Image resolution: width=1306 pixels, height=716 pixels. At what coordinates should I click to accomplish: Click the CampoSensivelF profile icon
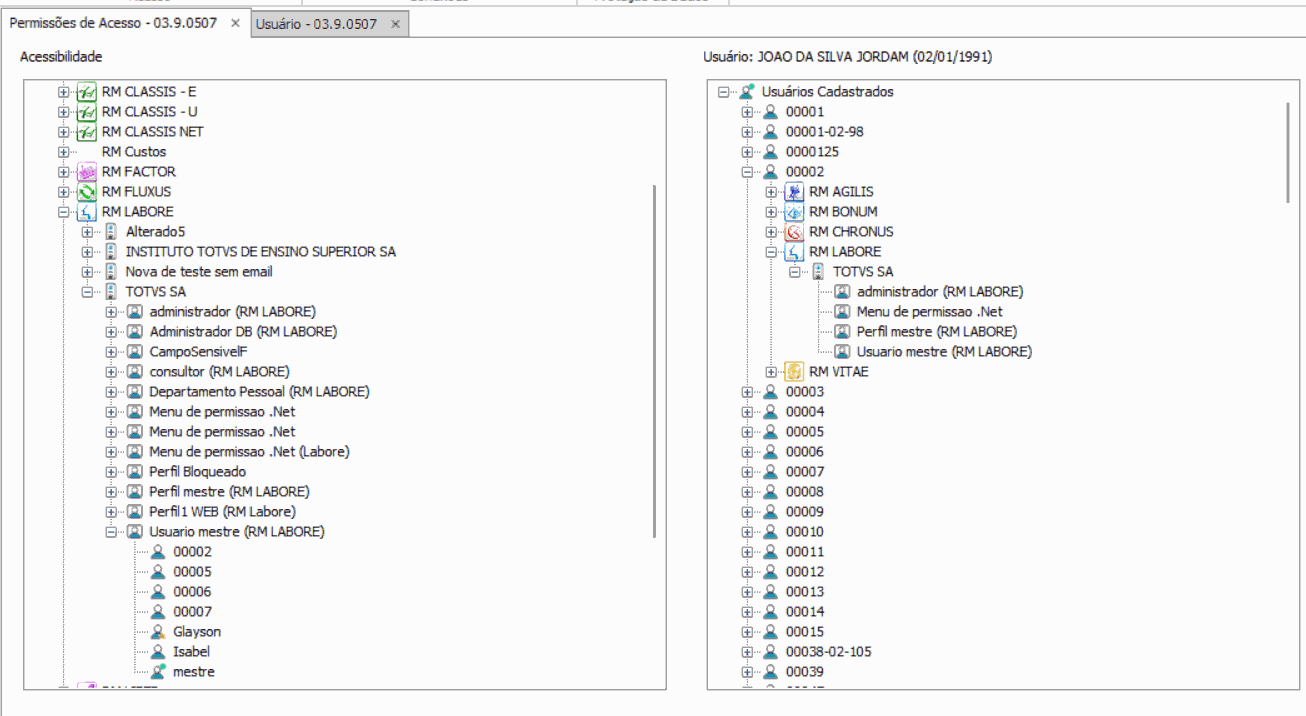[134, 352]
